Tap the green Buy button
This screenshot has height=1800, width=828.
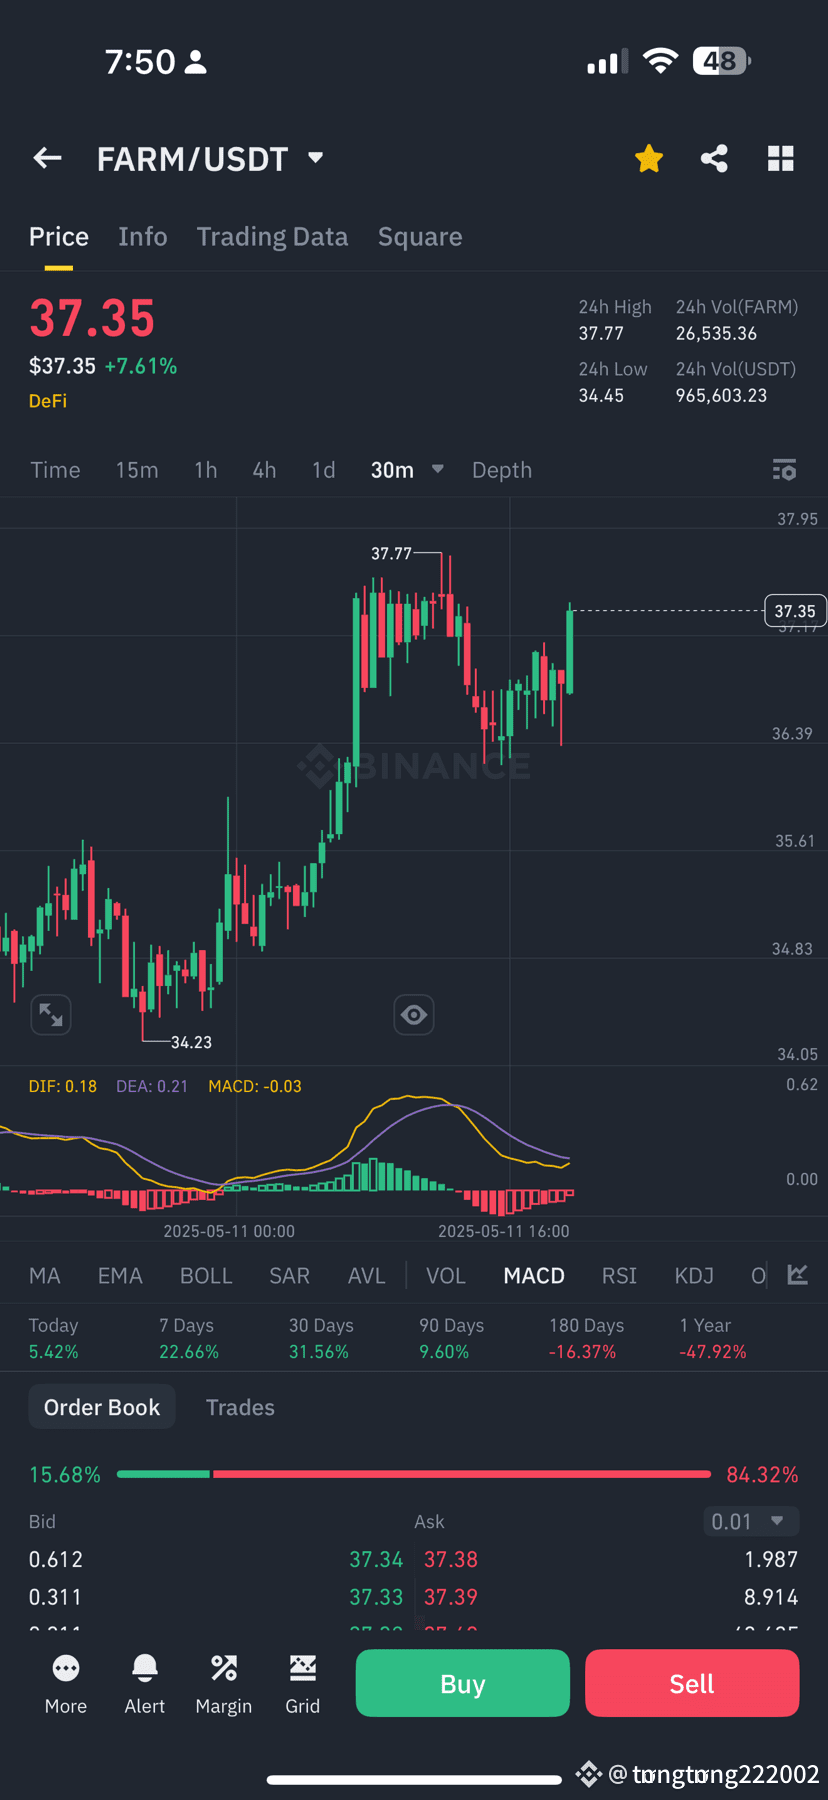(463, 1684)
